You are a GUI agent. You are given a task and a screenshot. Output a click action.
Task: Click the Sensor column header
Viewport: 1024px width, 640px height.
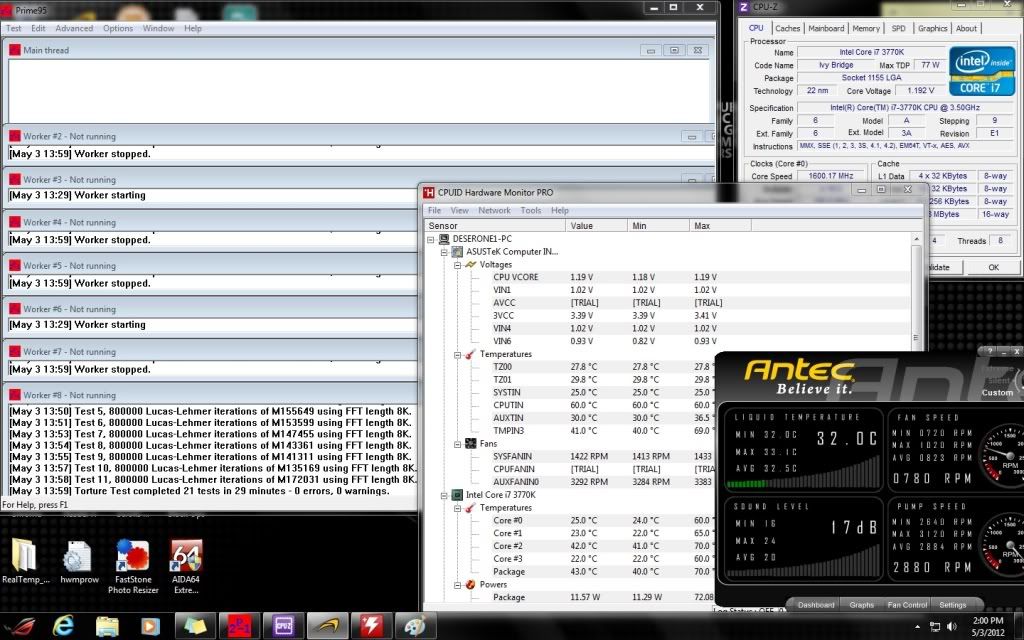pos(494,225)
